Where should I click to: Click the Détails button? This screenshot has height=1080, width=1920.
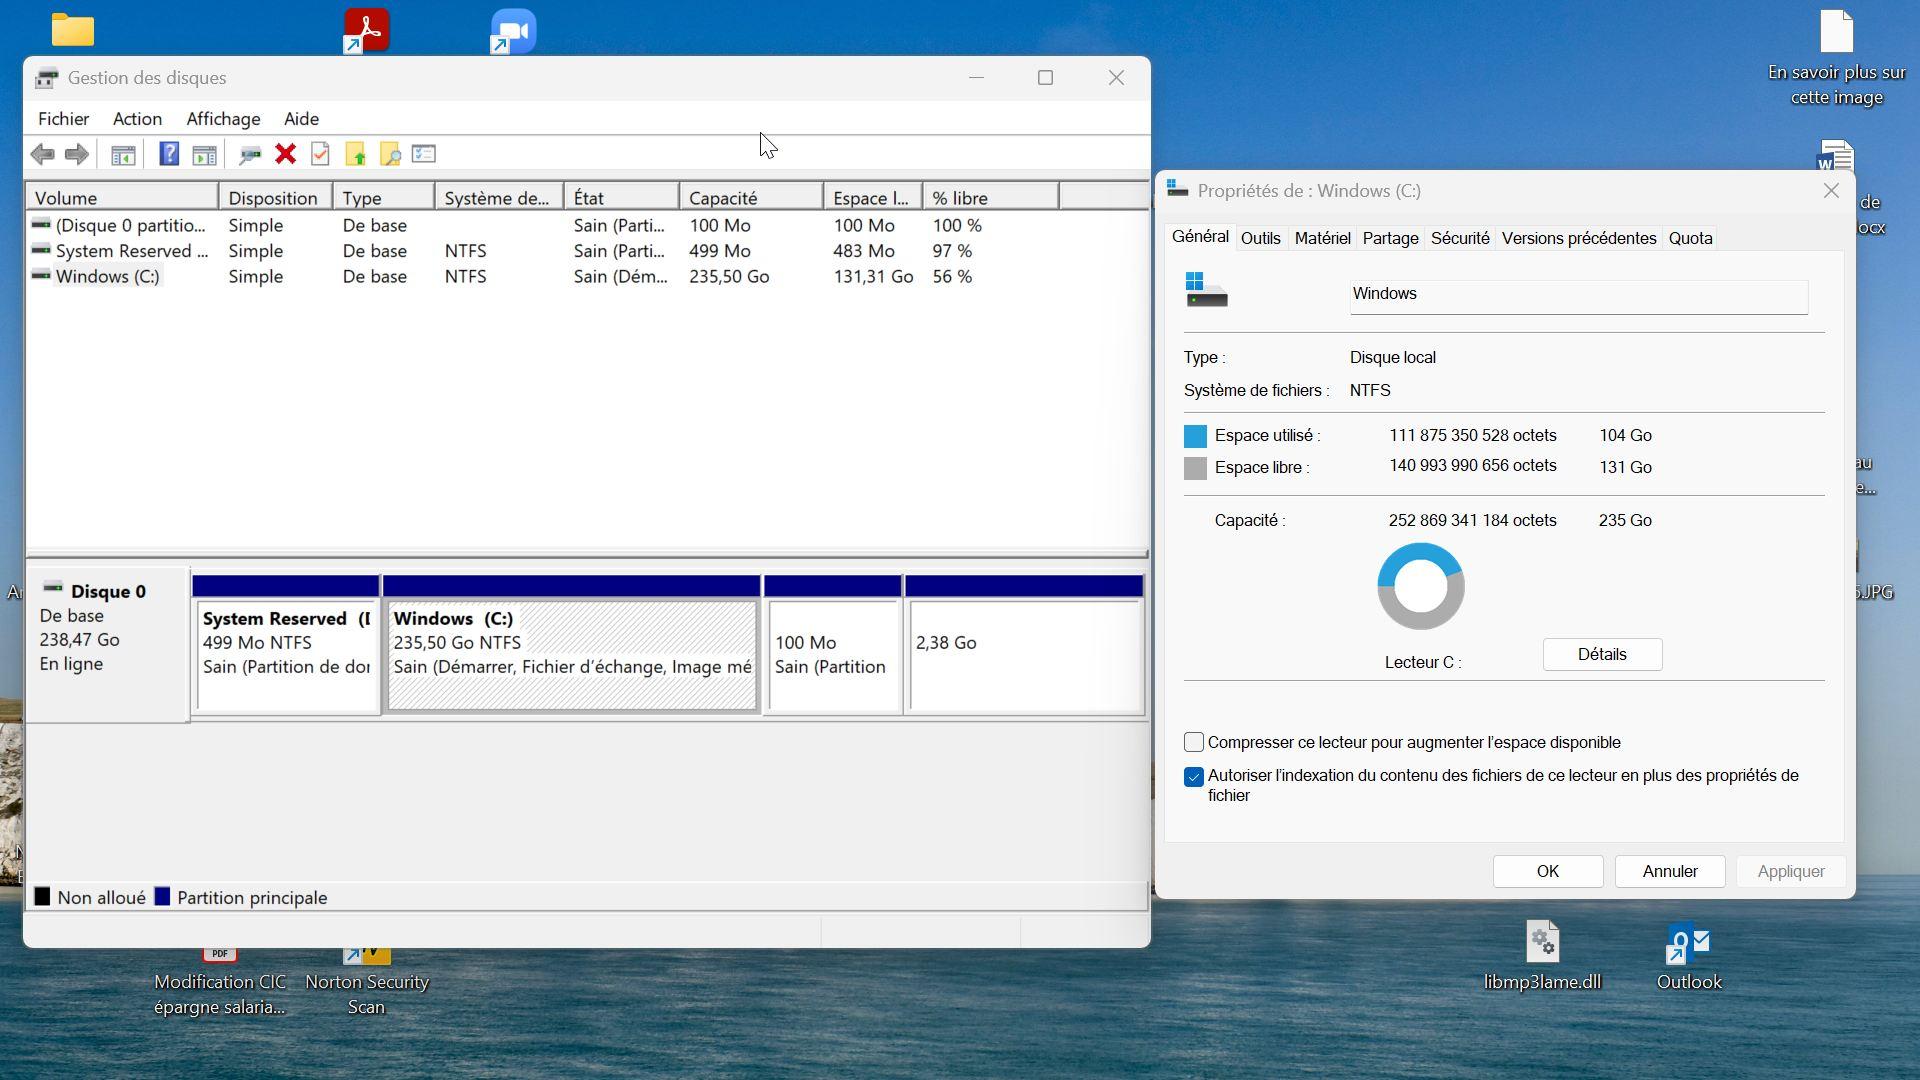click(x=1601, y=654)
